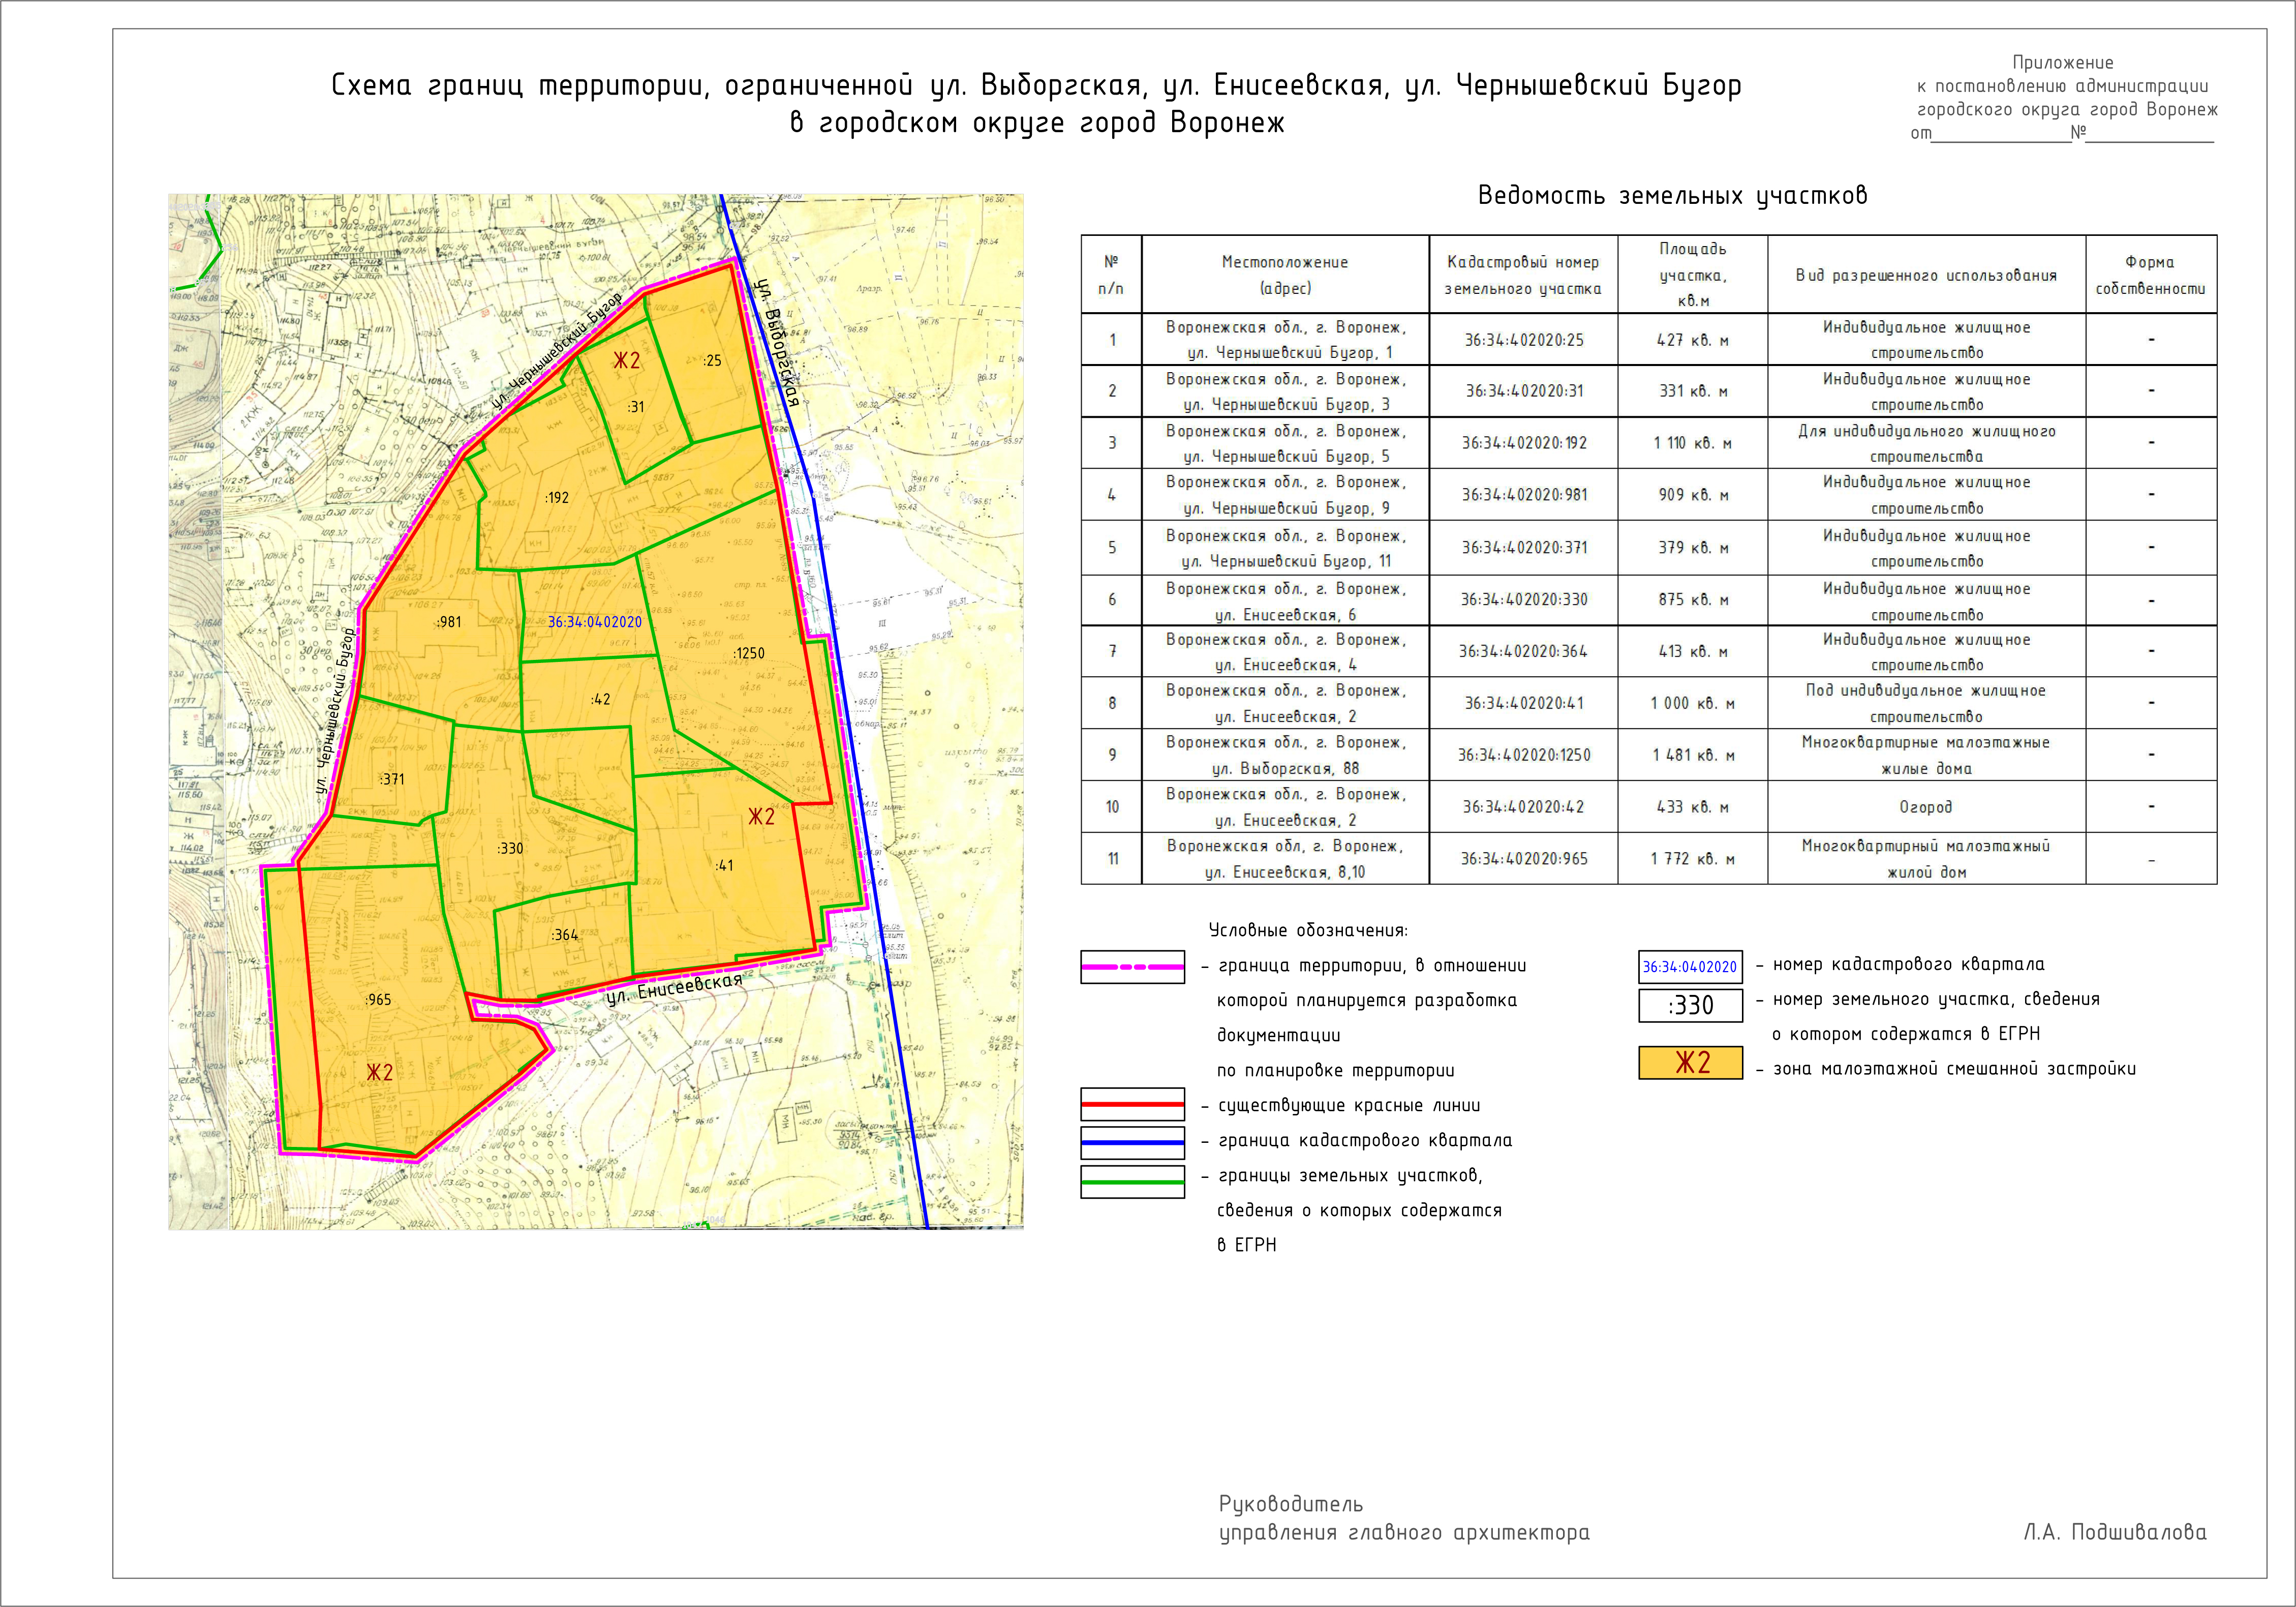The height and width of the screenshot is (1607, 2296).
Task: Click parcel :192 label on the map
Action: (x=556, y=497)
